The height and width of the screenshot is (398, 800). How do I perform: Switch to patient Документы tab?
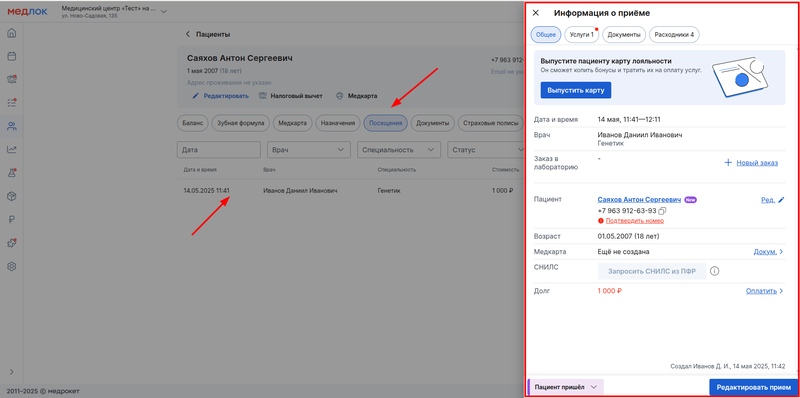tap(433, 123)
